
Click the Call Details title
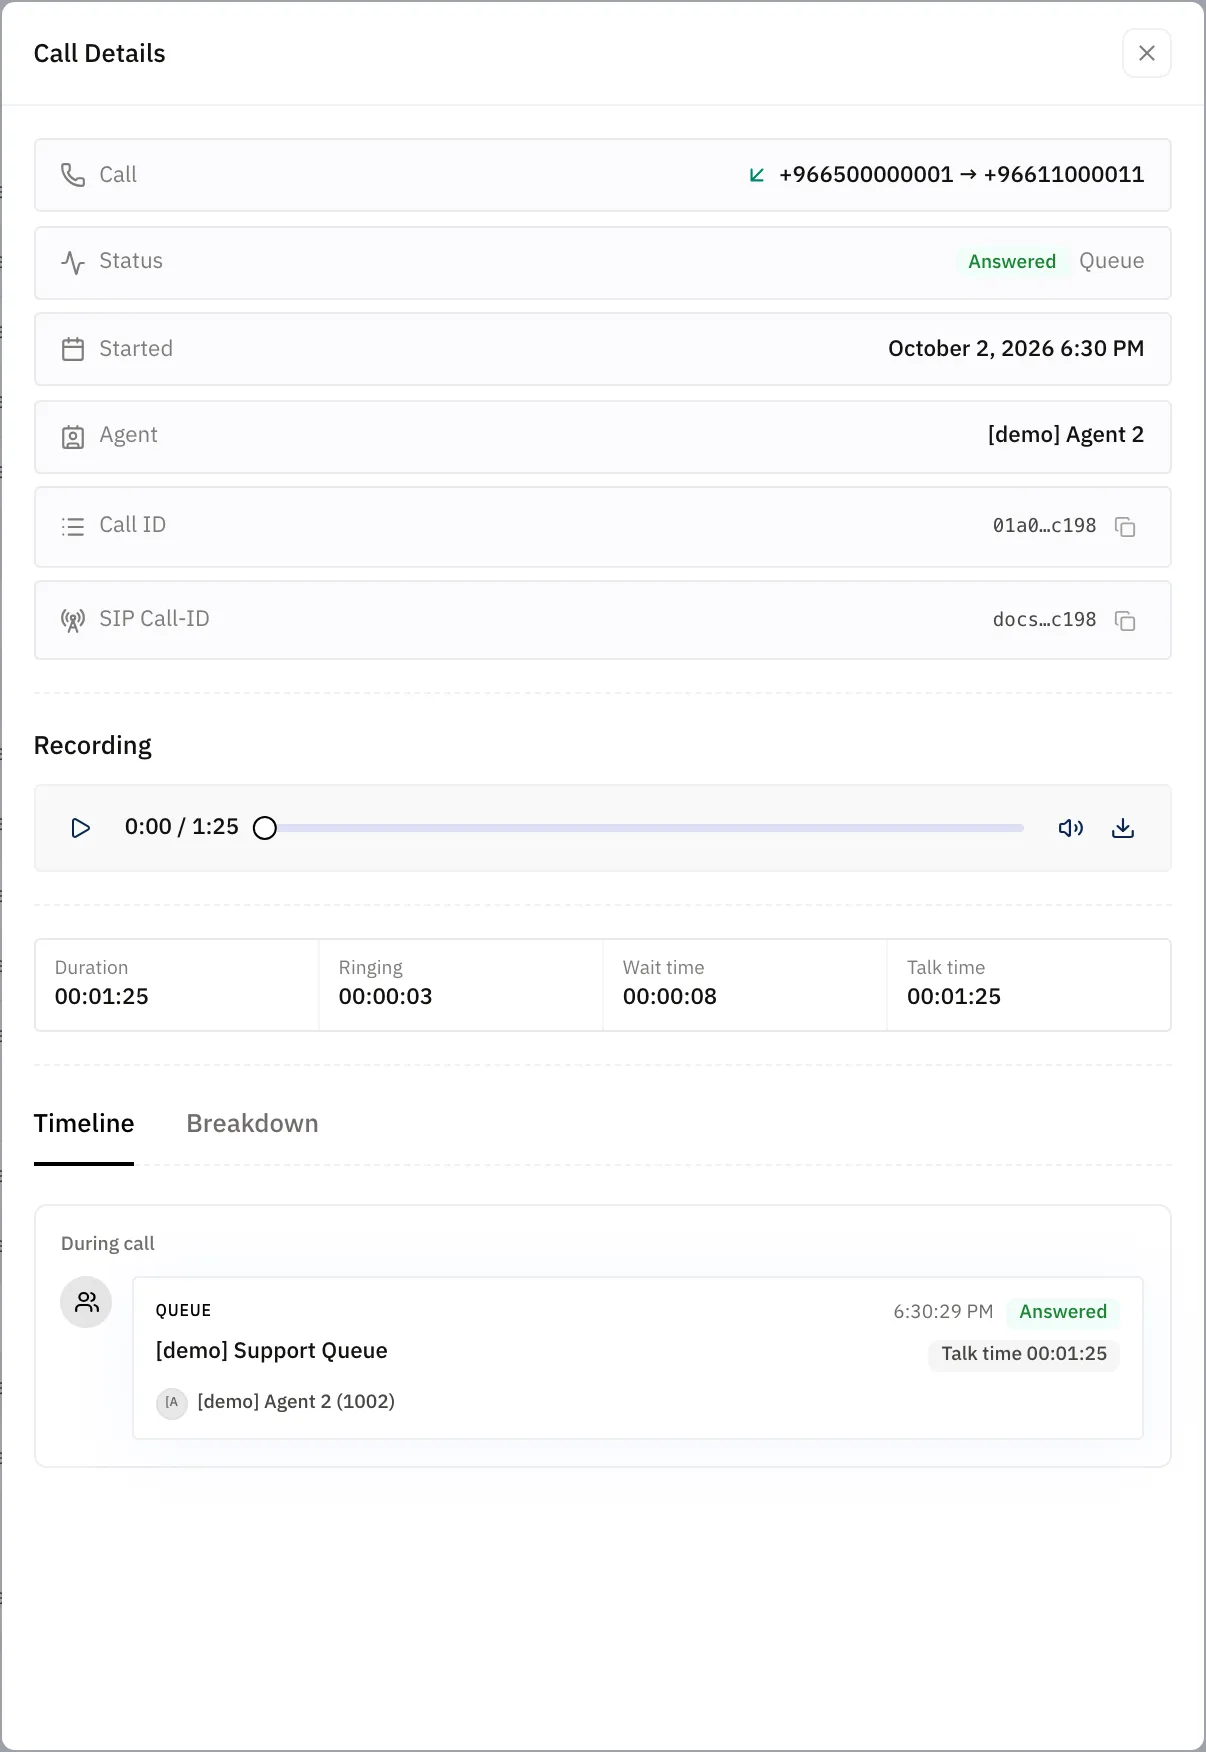tap(100, 53)
